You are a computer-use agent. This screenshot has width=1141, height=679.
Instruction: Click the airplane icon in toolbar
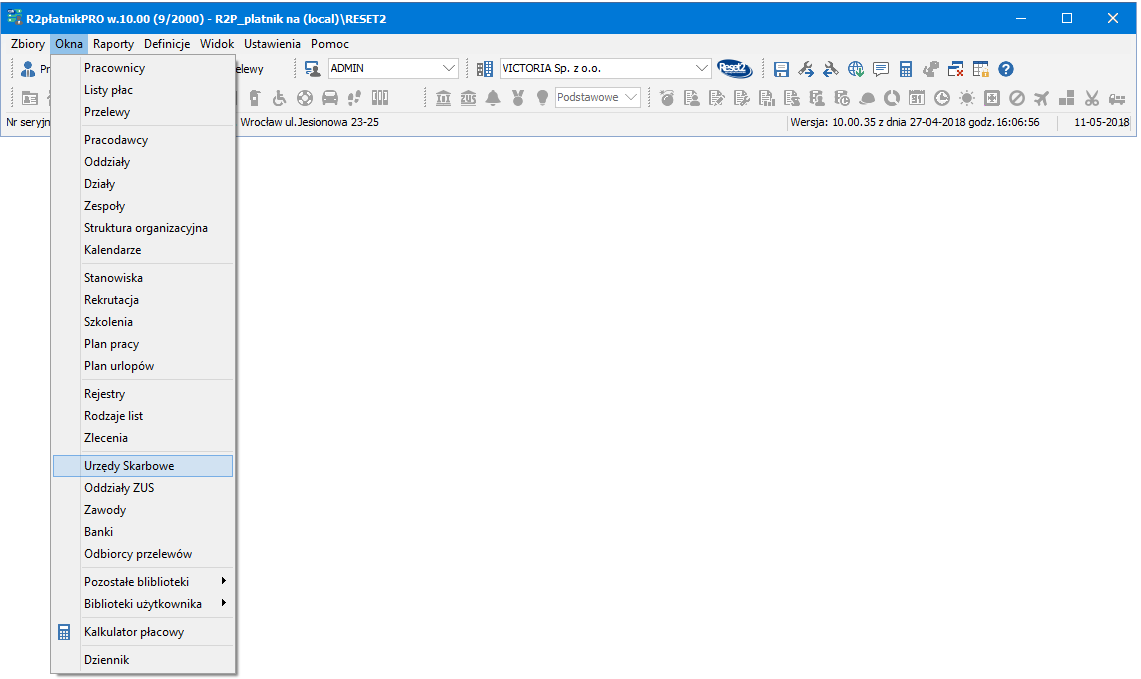point(1041,98)
